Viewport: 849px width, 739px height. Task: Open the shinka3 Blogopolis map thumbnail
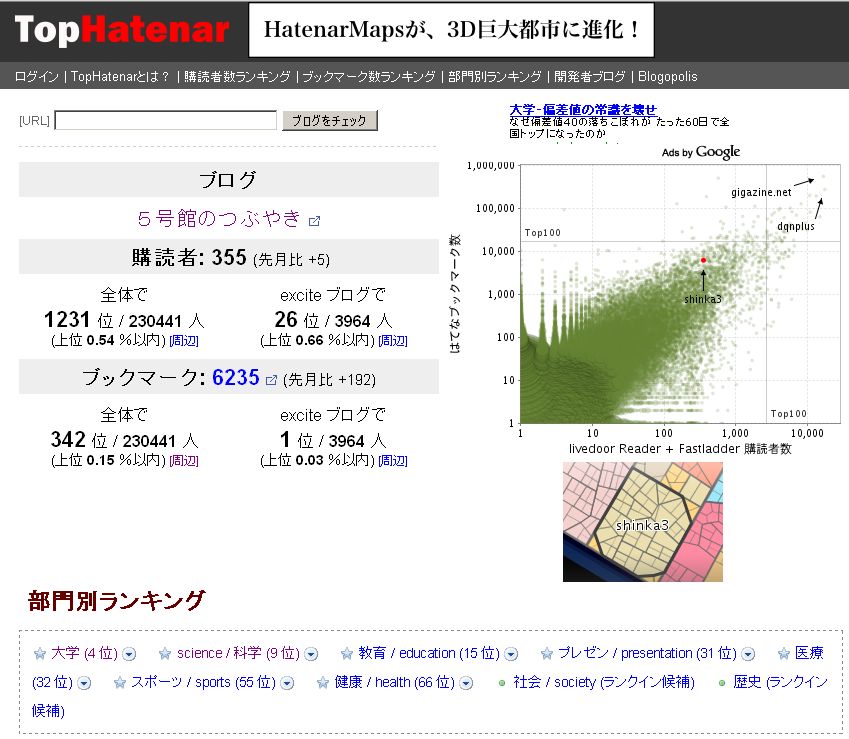pos(643,522)
